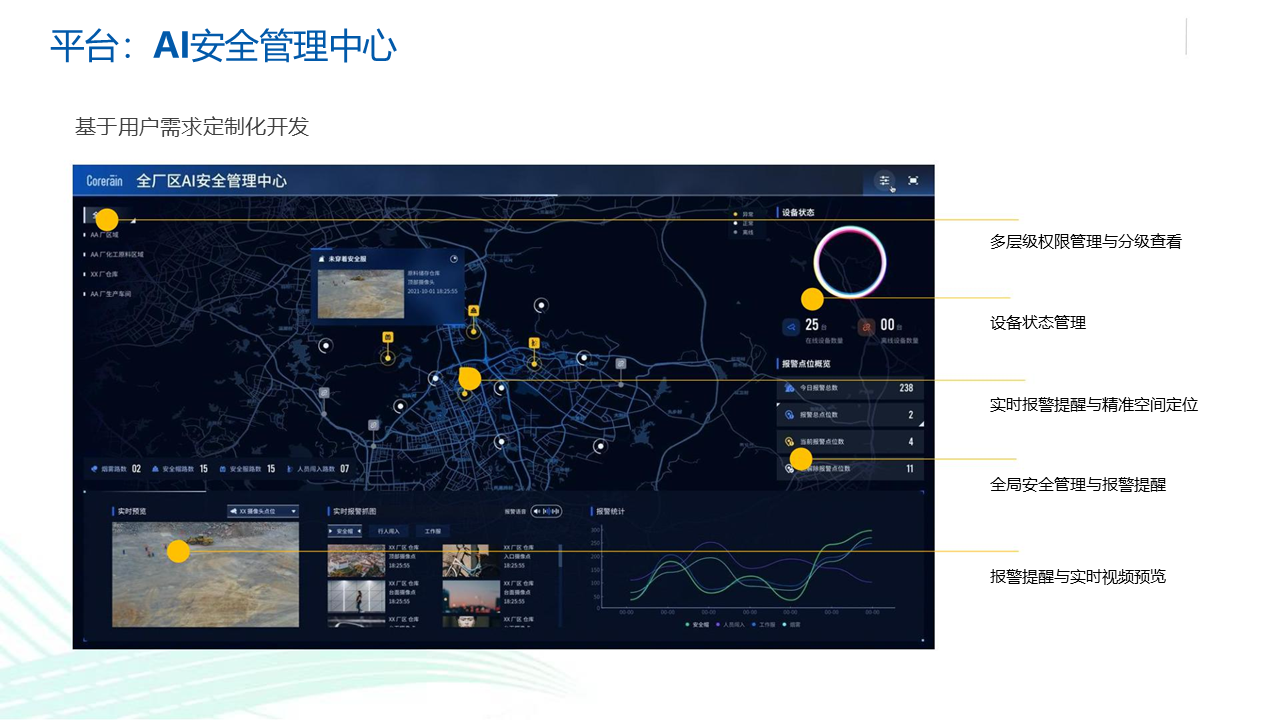Toggle the 烟雾 series in chart legend

792,625
